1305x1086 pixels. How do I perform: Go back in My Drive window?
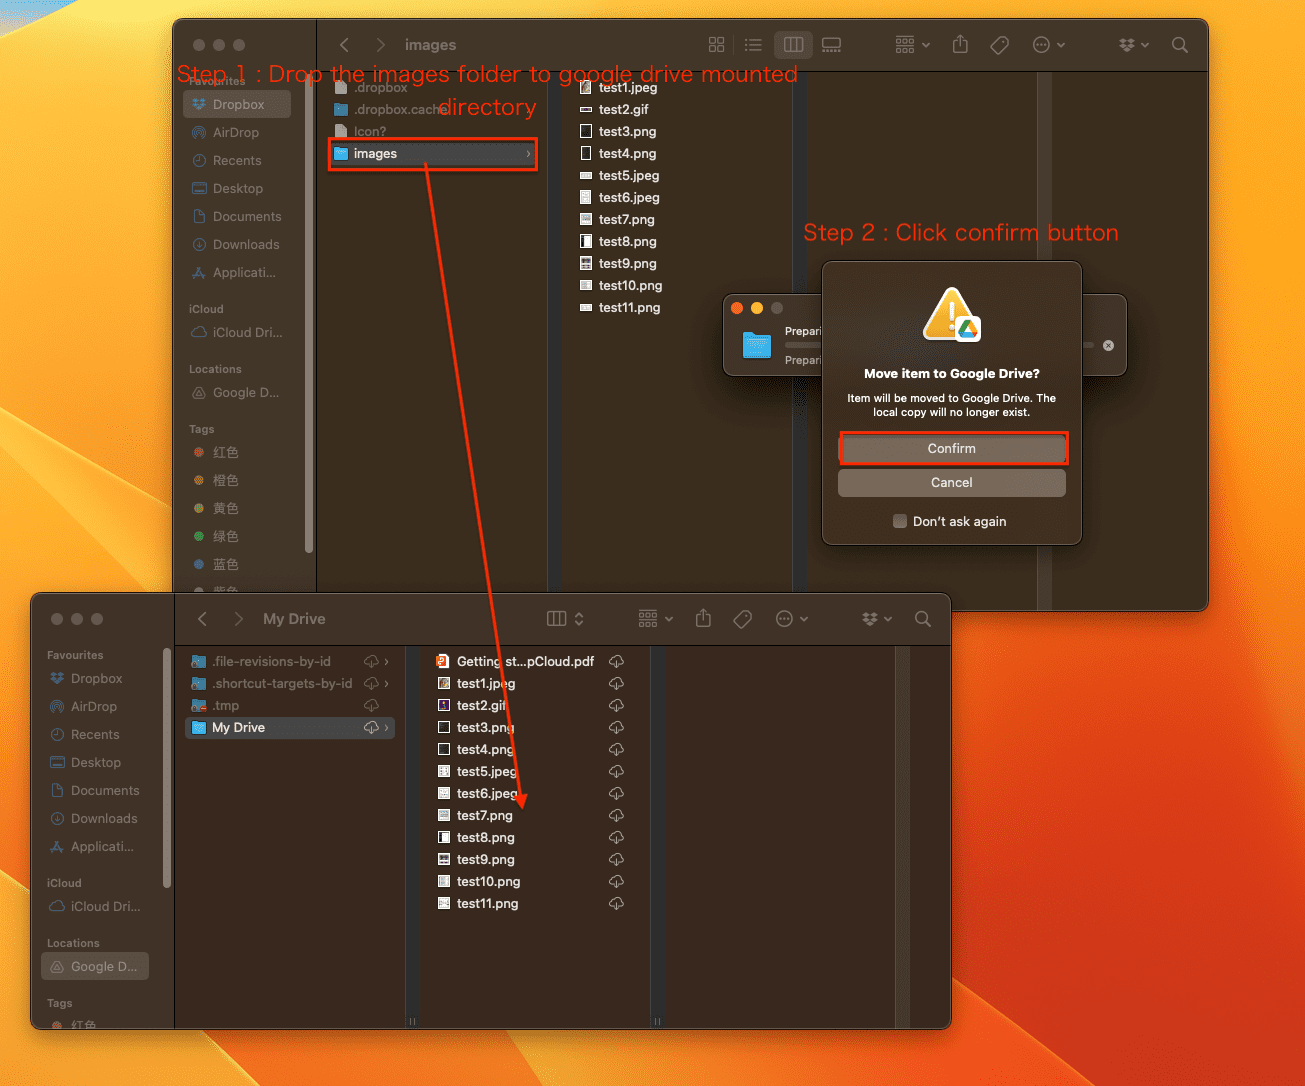pyautogui.click(x=202, y=619)
